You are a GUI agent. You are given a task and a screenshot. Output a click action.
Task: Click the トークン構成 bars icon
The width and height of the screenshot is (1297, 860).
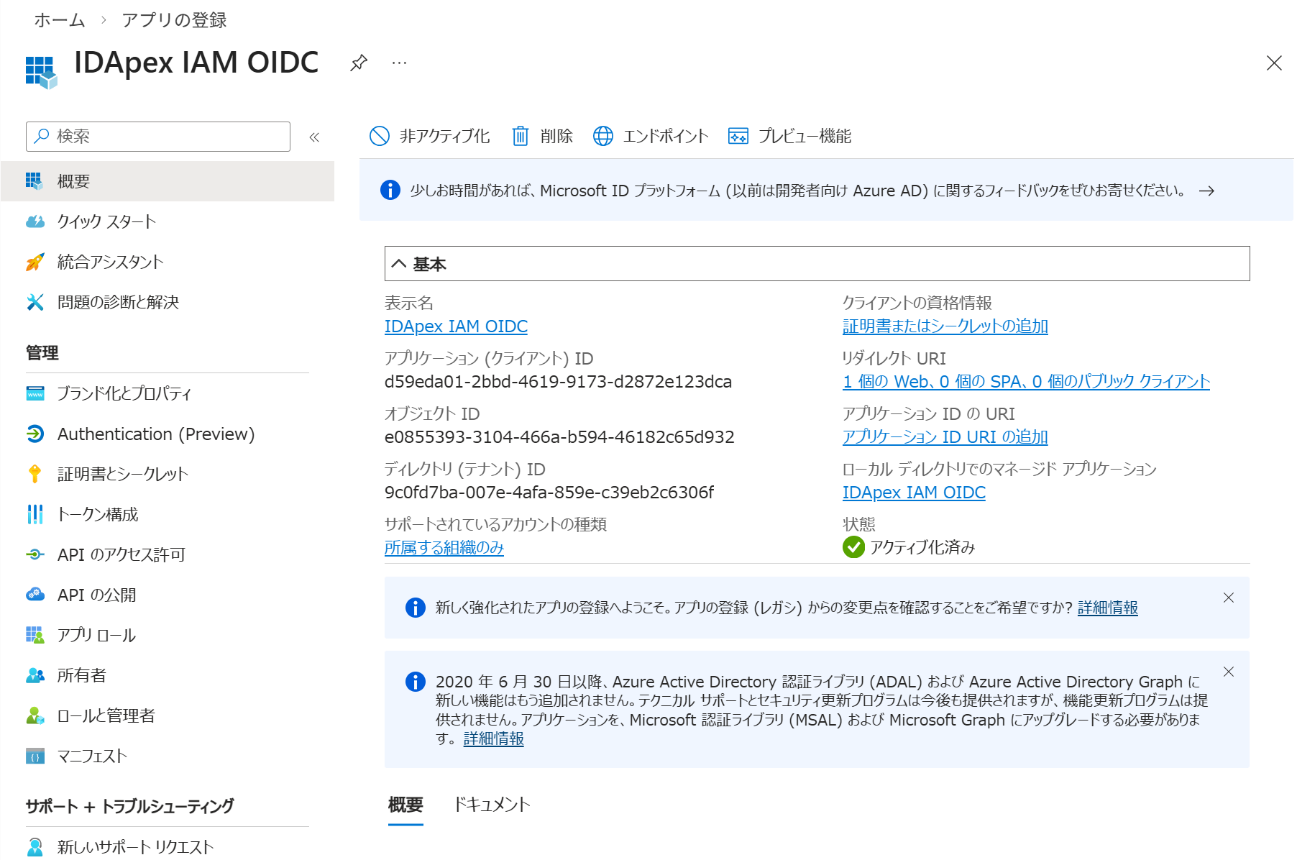(35, 514)
